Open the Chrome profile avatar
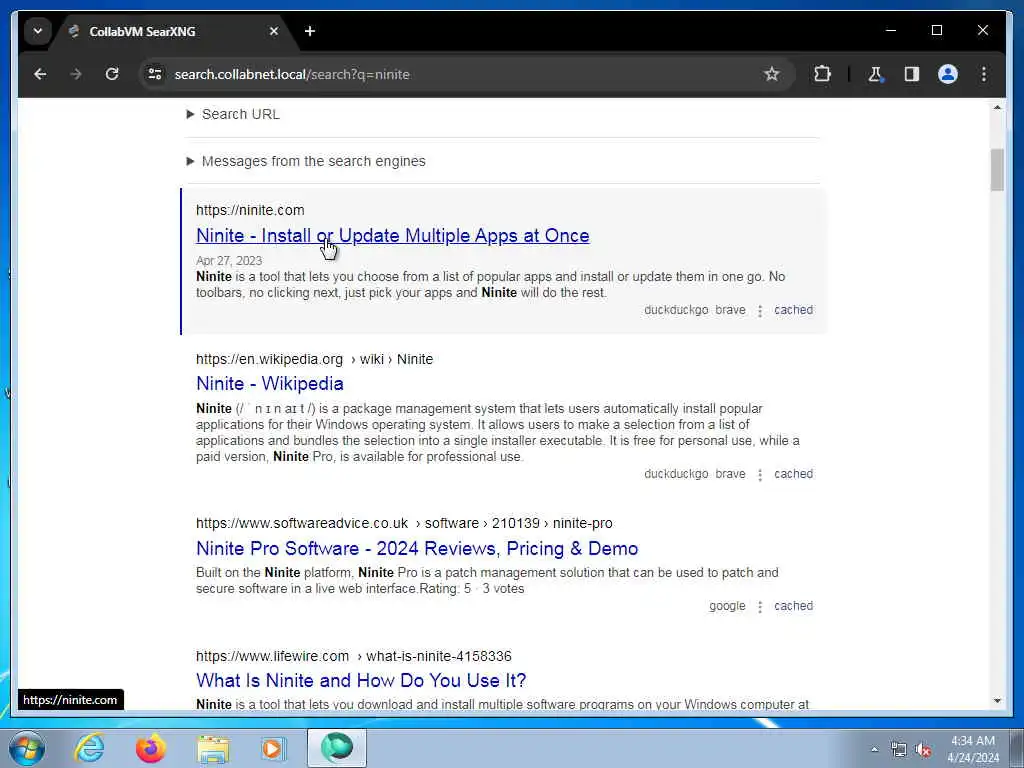 pyautogui.click(x=948, y=74)
